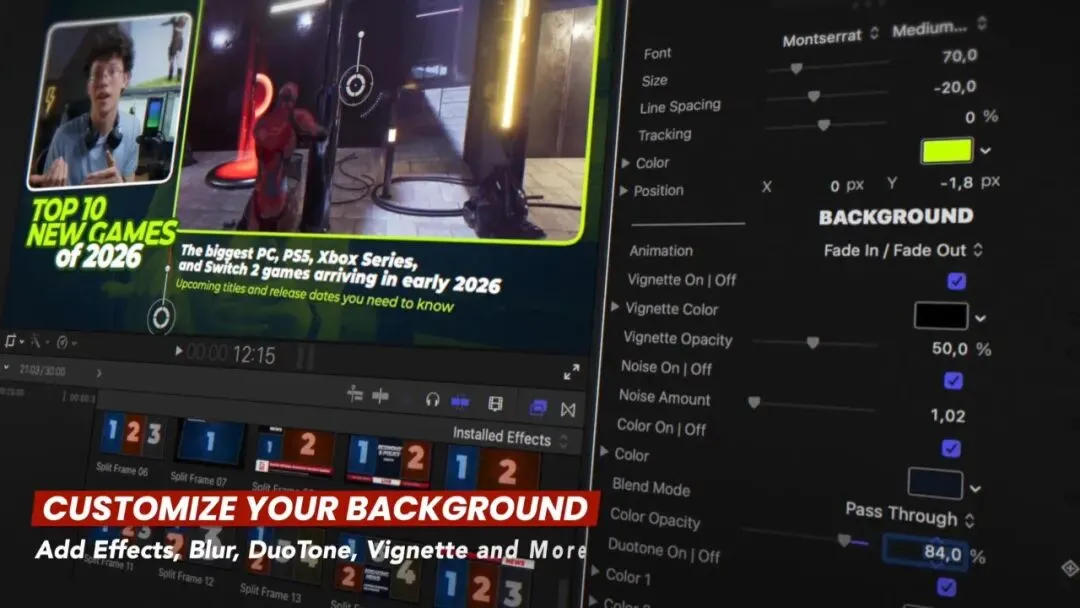Click the slider beside the 84,0 value field

[804, 537]
